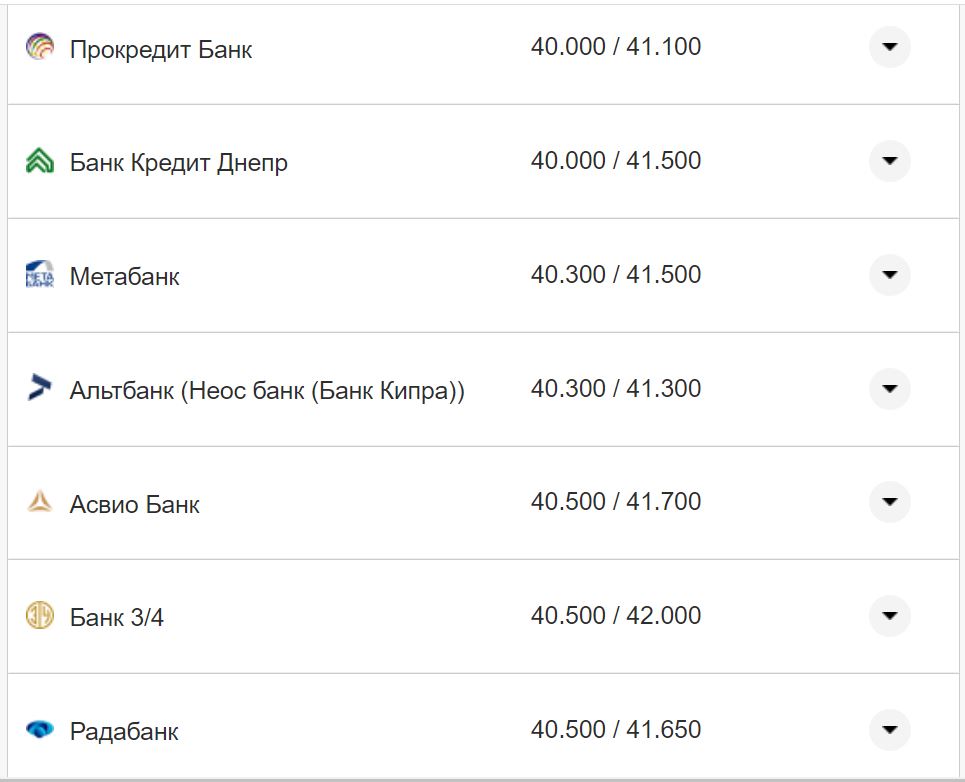Click the Банк 3/4 gold logo
This screenshot has height=782, width=965.
pos(39,616)
